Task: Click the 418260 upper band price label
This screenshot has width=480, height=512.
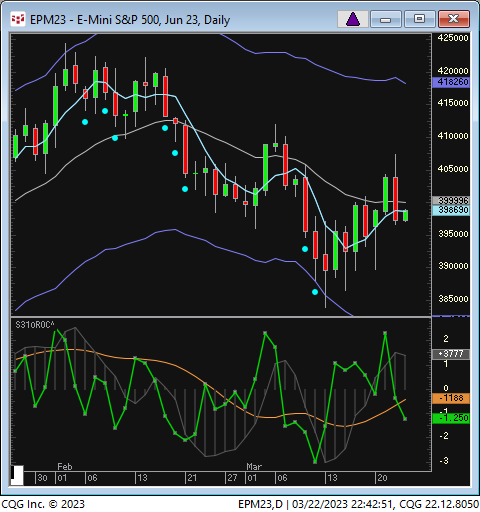Action: [x=451, y=82]
